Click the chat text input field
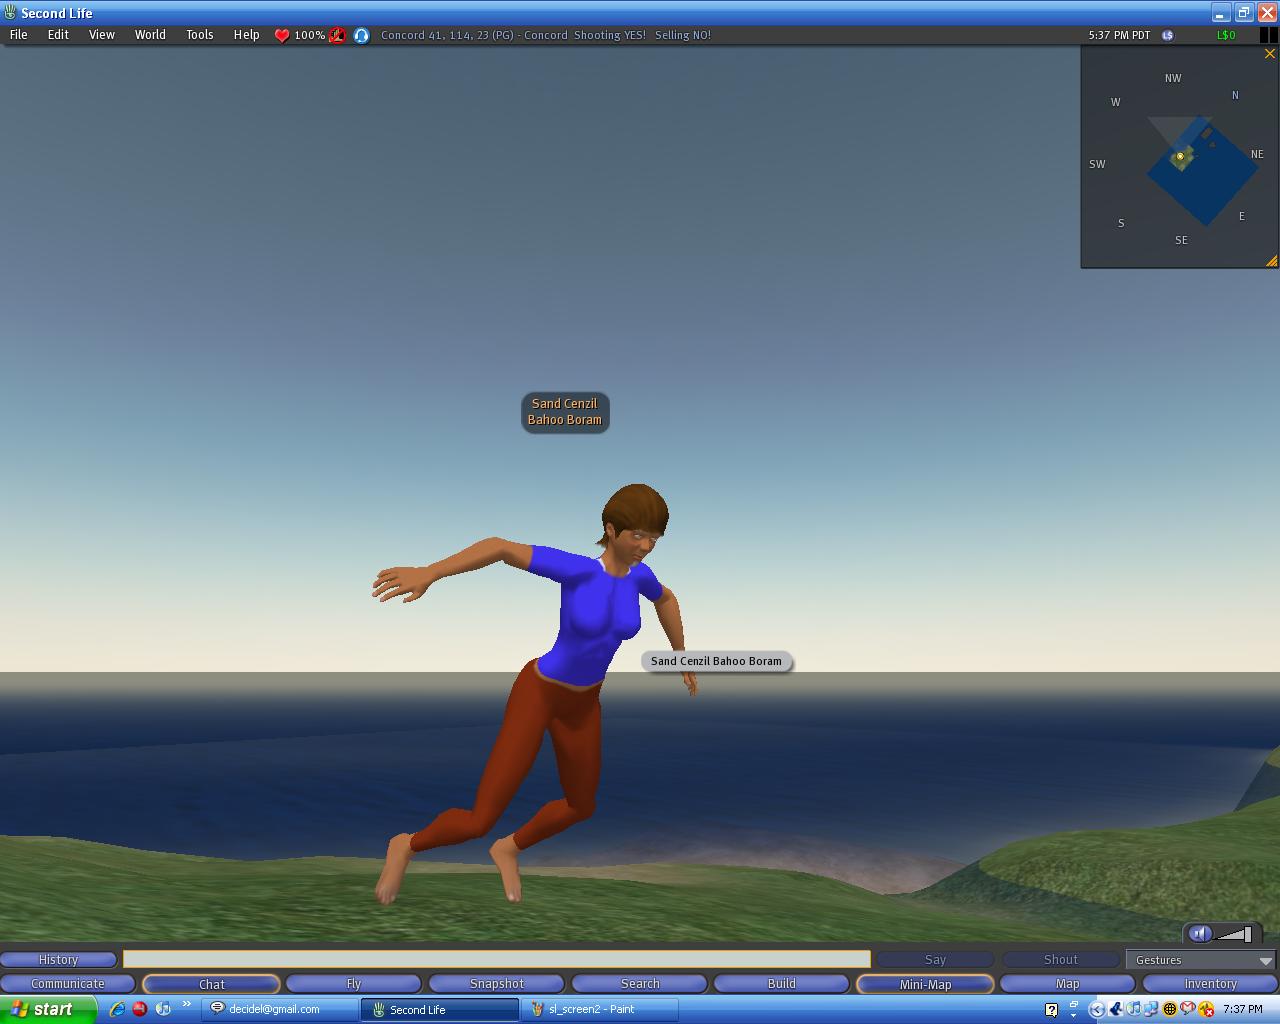The width and height of the screenshot is (1280, 1024). [497, 959]
